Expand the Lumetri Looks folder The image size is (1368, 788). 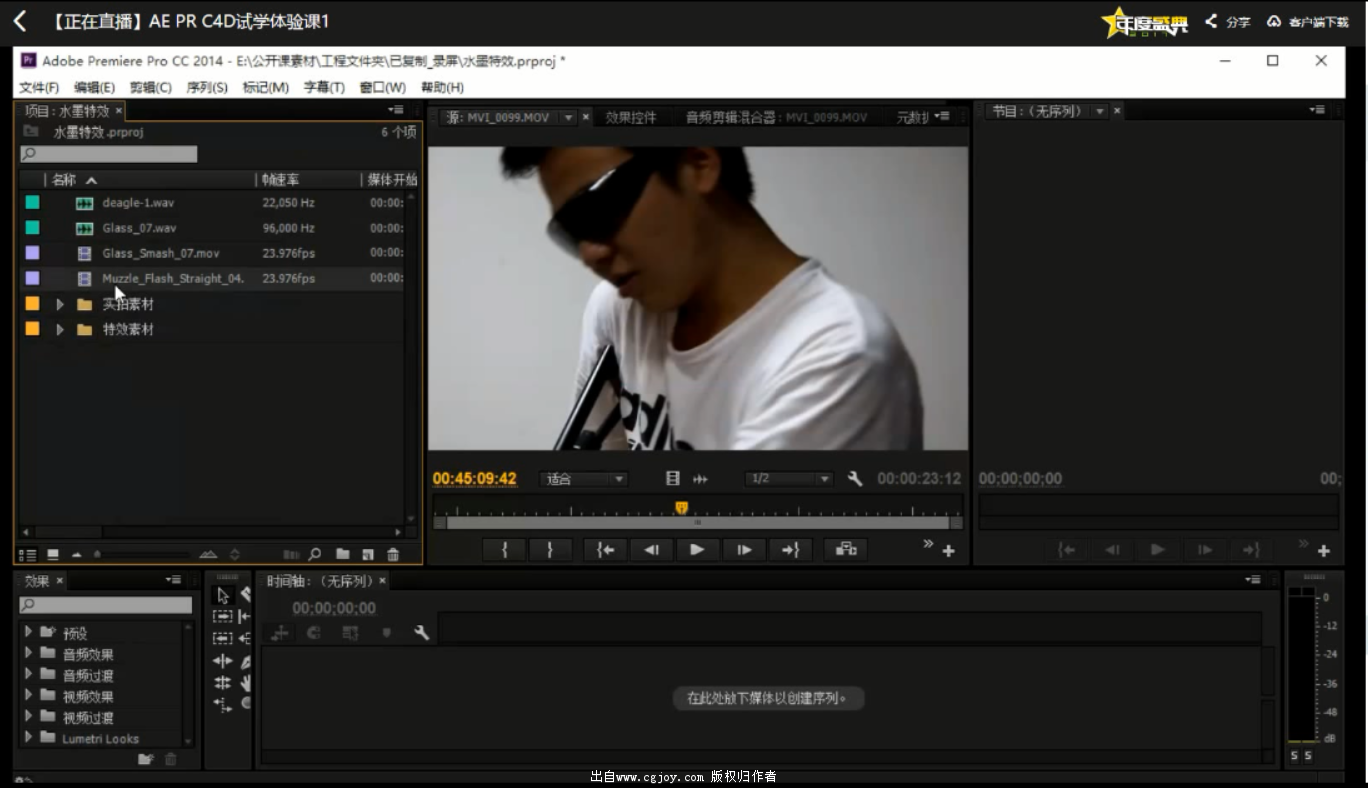click(28, 738)
